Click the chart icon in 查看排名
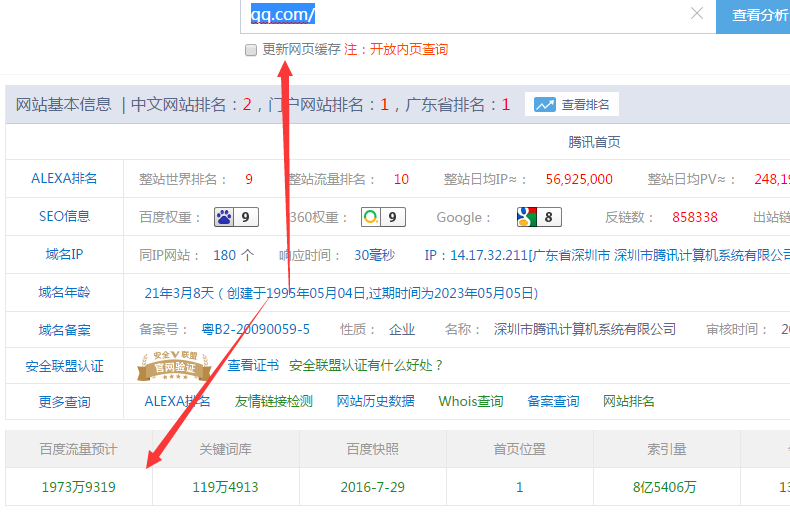 (545, 105)
